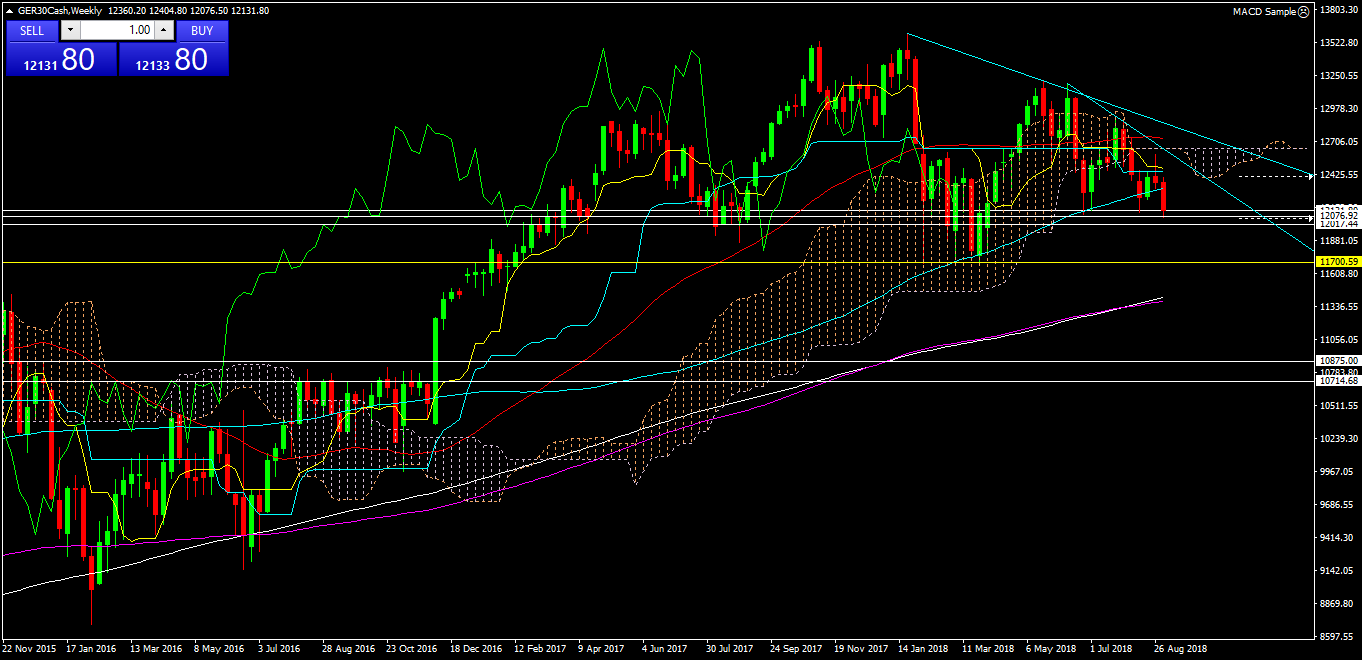This screenshot has width=1362, height=660.
Task: Click the 26 Aug 2018 date label
Action: click(1181, 648)
